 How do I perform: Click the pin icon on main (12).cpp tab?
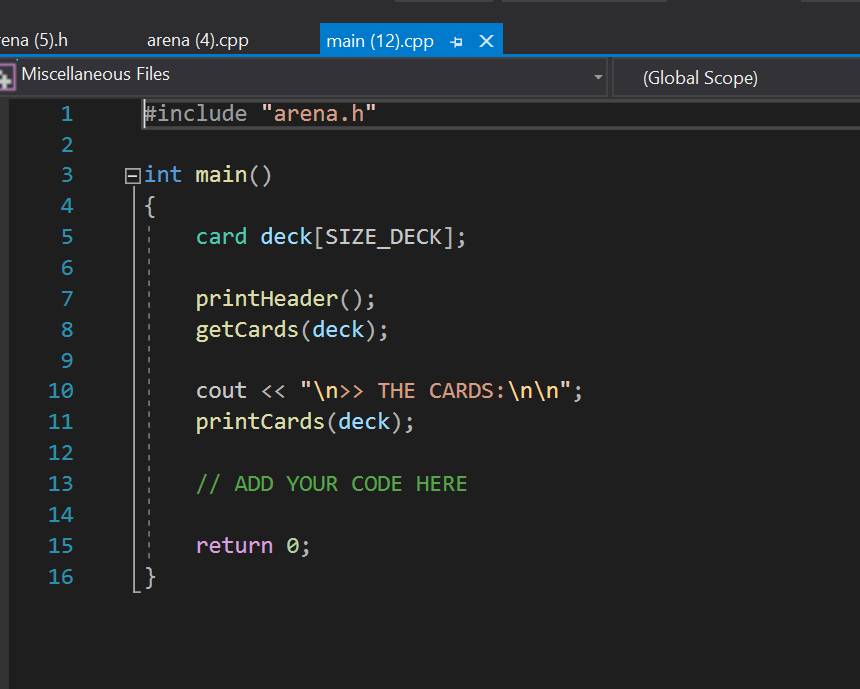(x=457, y=41)
